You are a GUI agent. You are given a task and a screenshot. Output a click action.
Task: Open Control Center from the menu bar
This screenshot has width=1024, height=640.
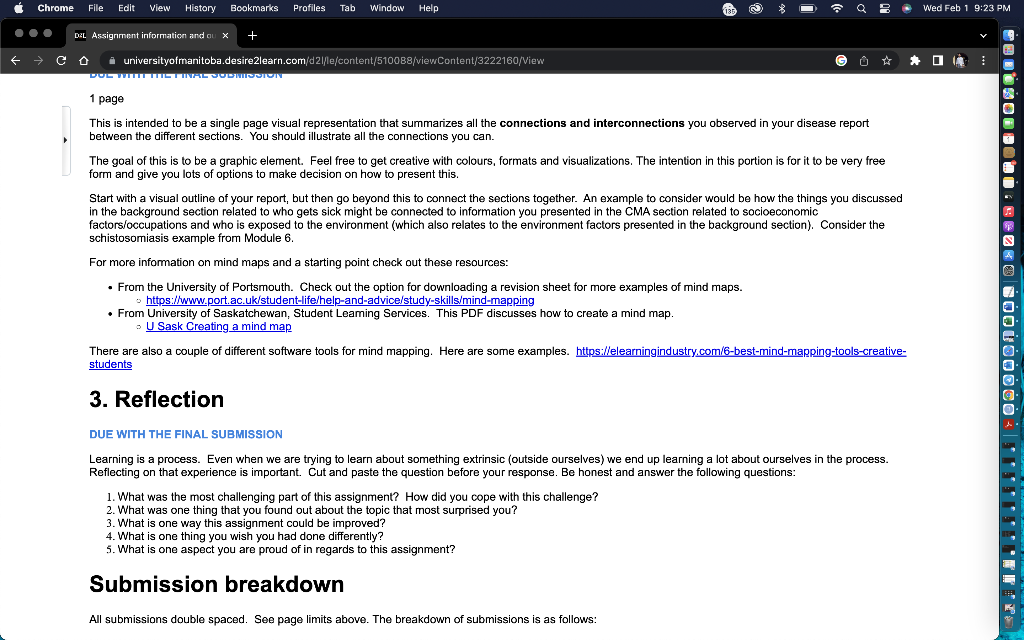click(x=882, y=8)
